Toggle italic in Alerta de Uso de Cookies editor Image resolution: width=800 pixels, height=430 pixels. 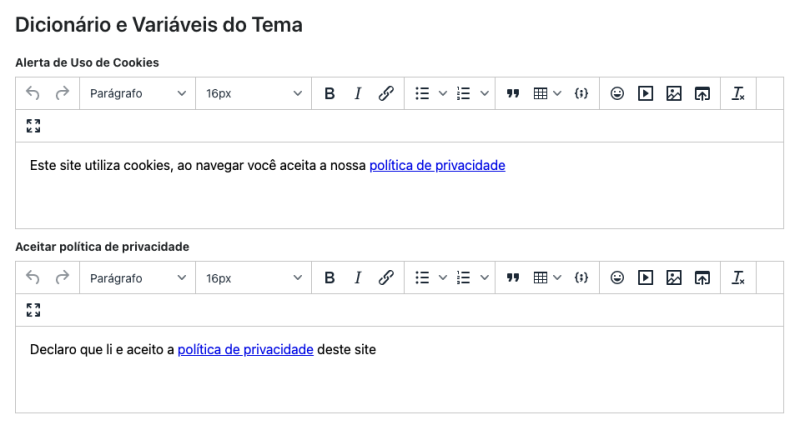[357, 94]
